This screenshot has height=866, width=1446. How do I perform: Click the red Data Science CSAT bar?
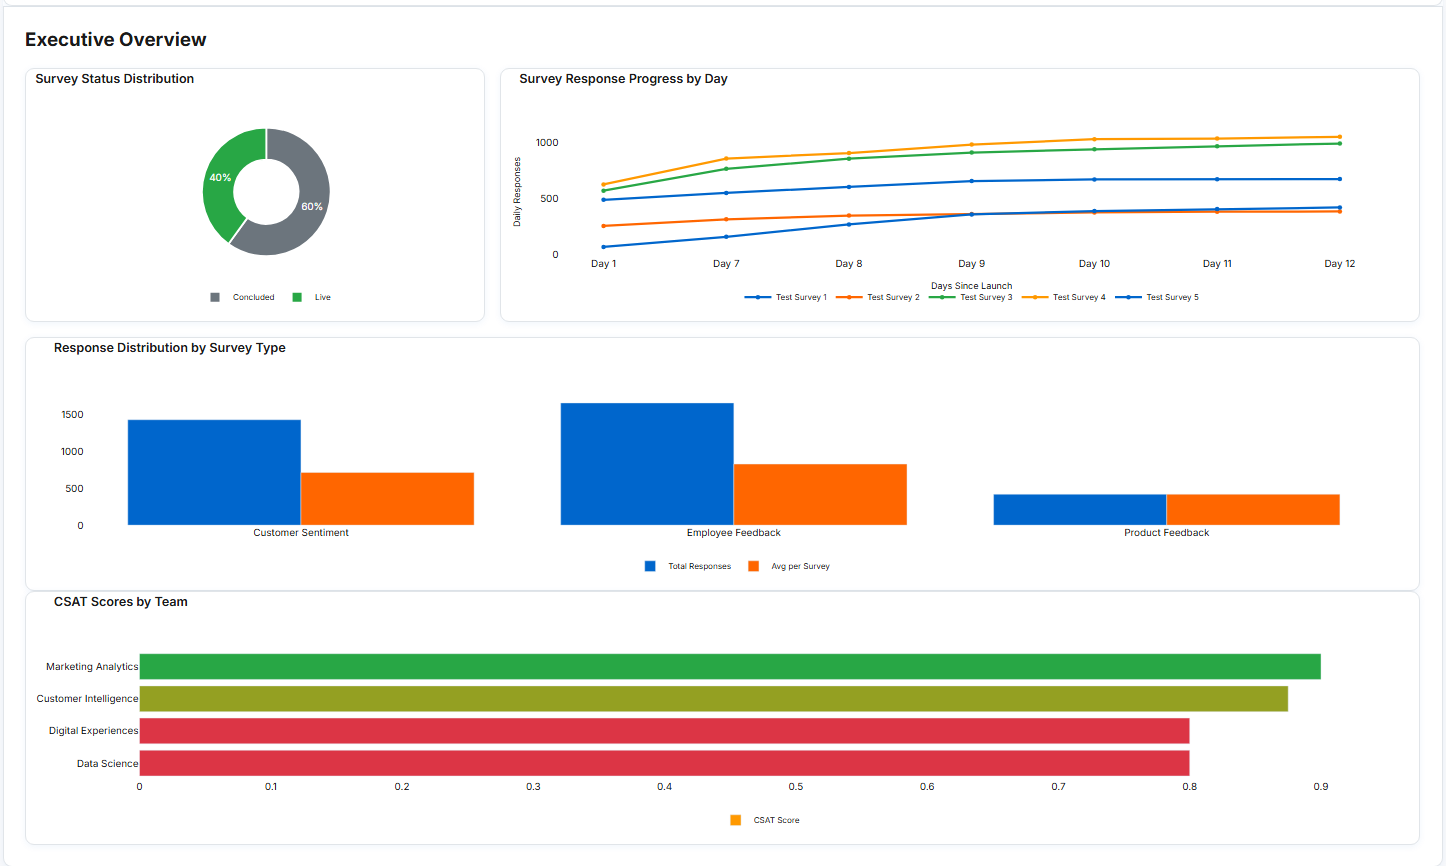(665, 763)
